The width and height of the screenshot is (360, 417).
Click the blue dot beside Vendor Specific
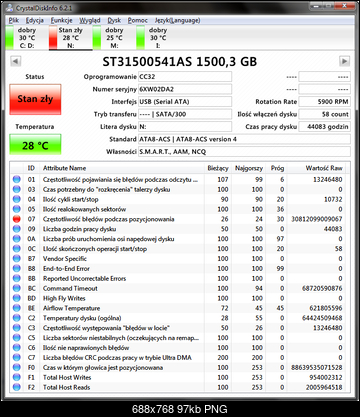click(16, 259)
